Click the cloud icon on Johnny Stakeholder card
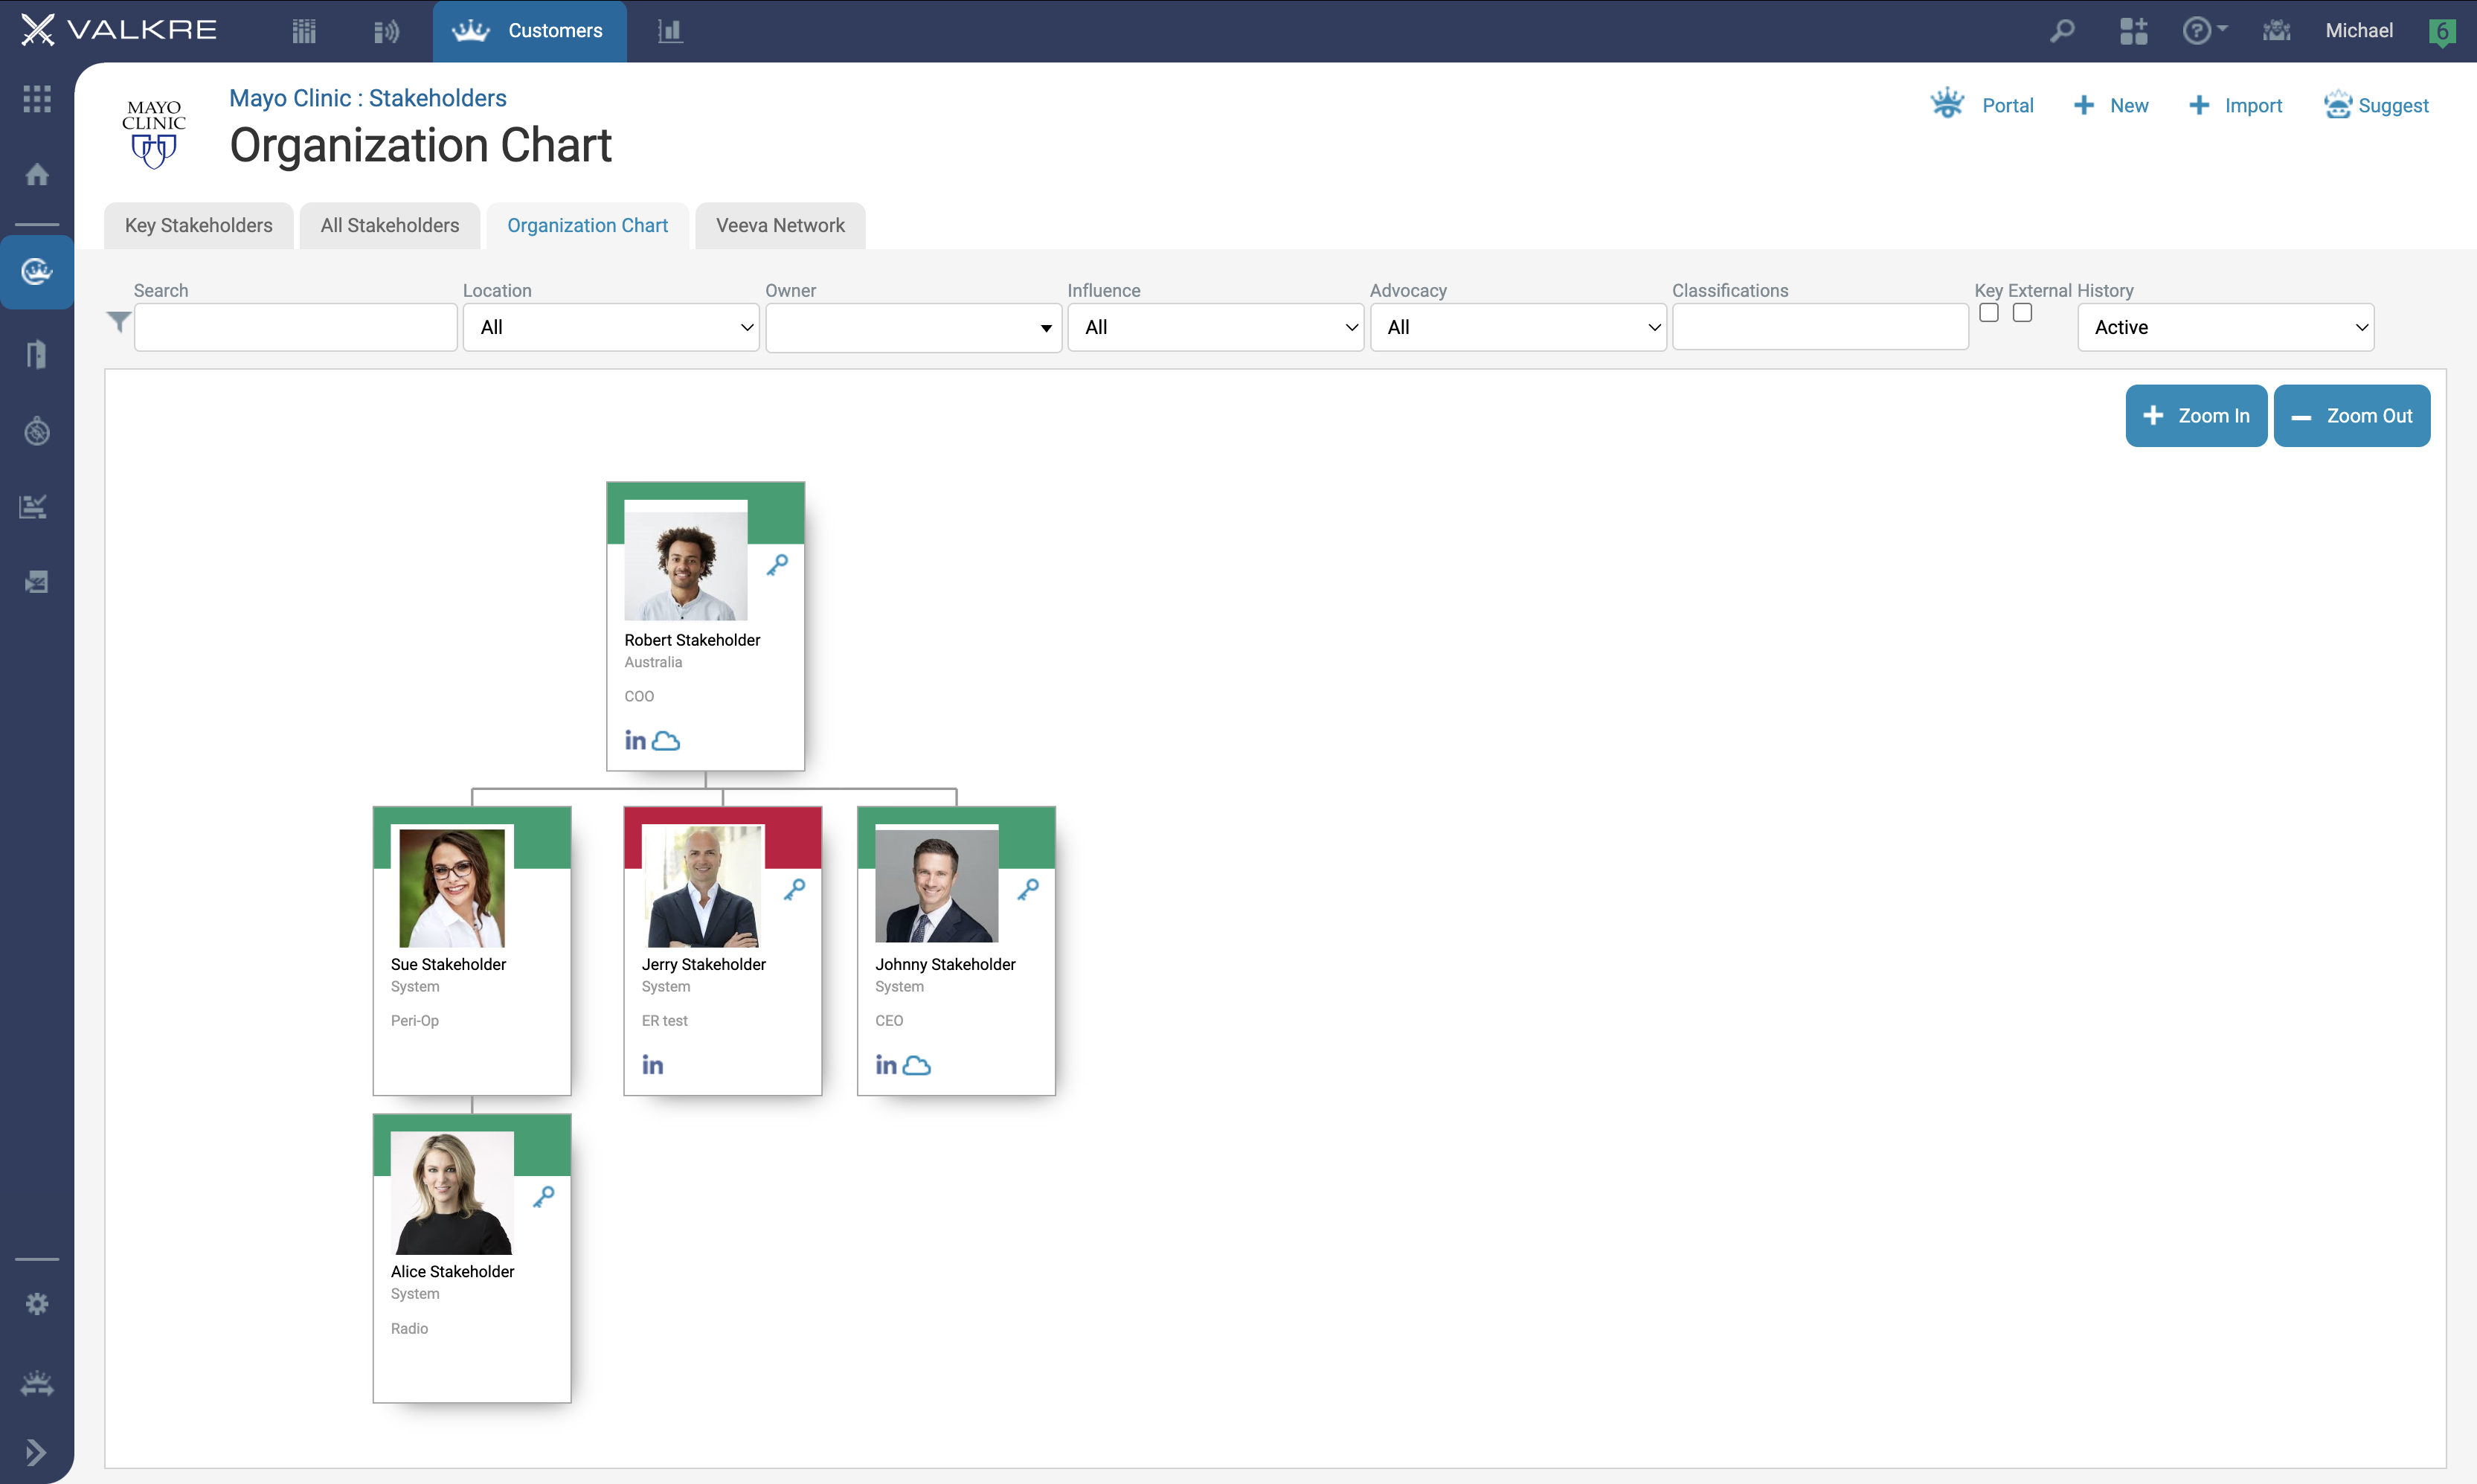 pos(917,1066)
